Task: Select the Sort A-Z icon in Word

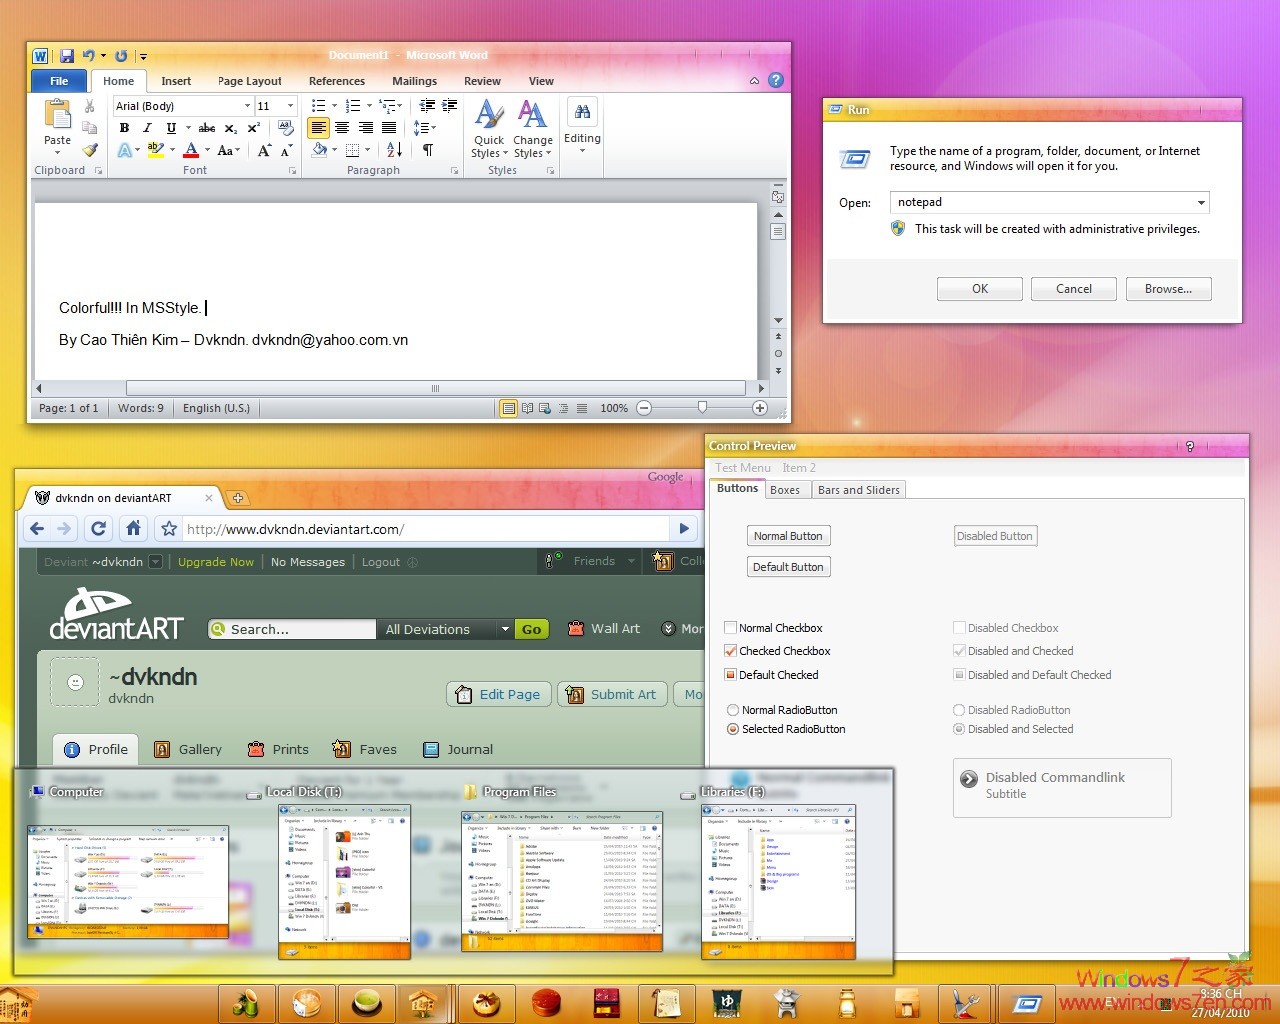Action: click(x=394, y=150)
